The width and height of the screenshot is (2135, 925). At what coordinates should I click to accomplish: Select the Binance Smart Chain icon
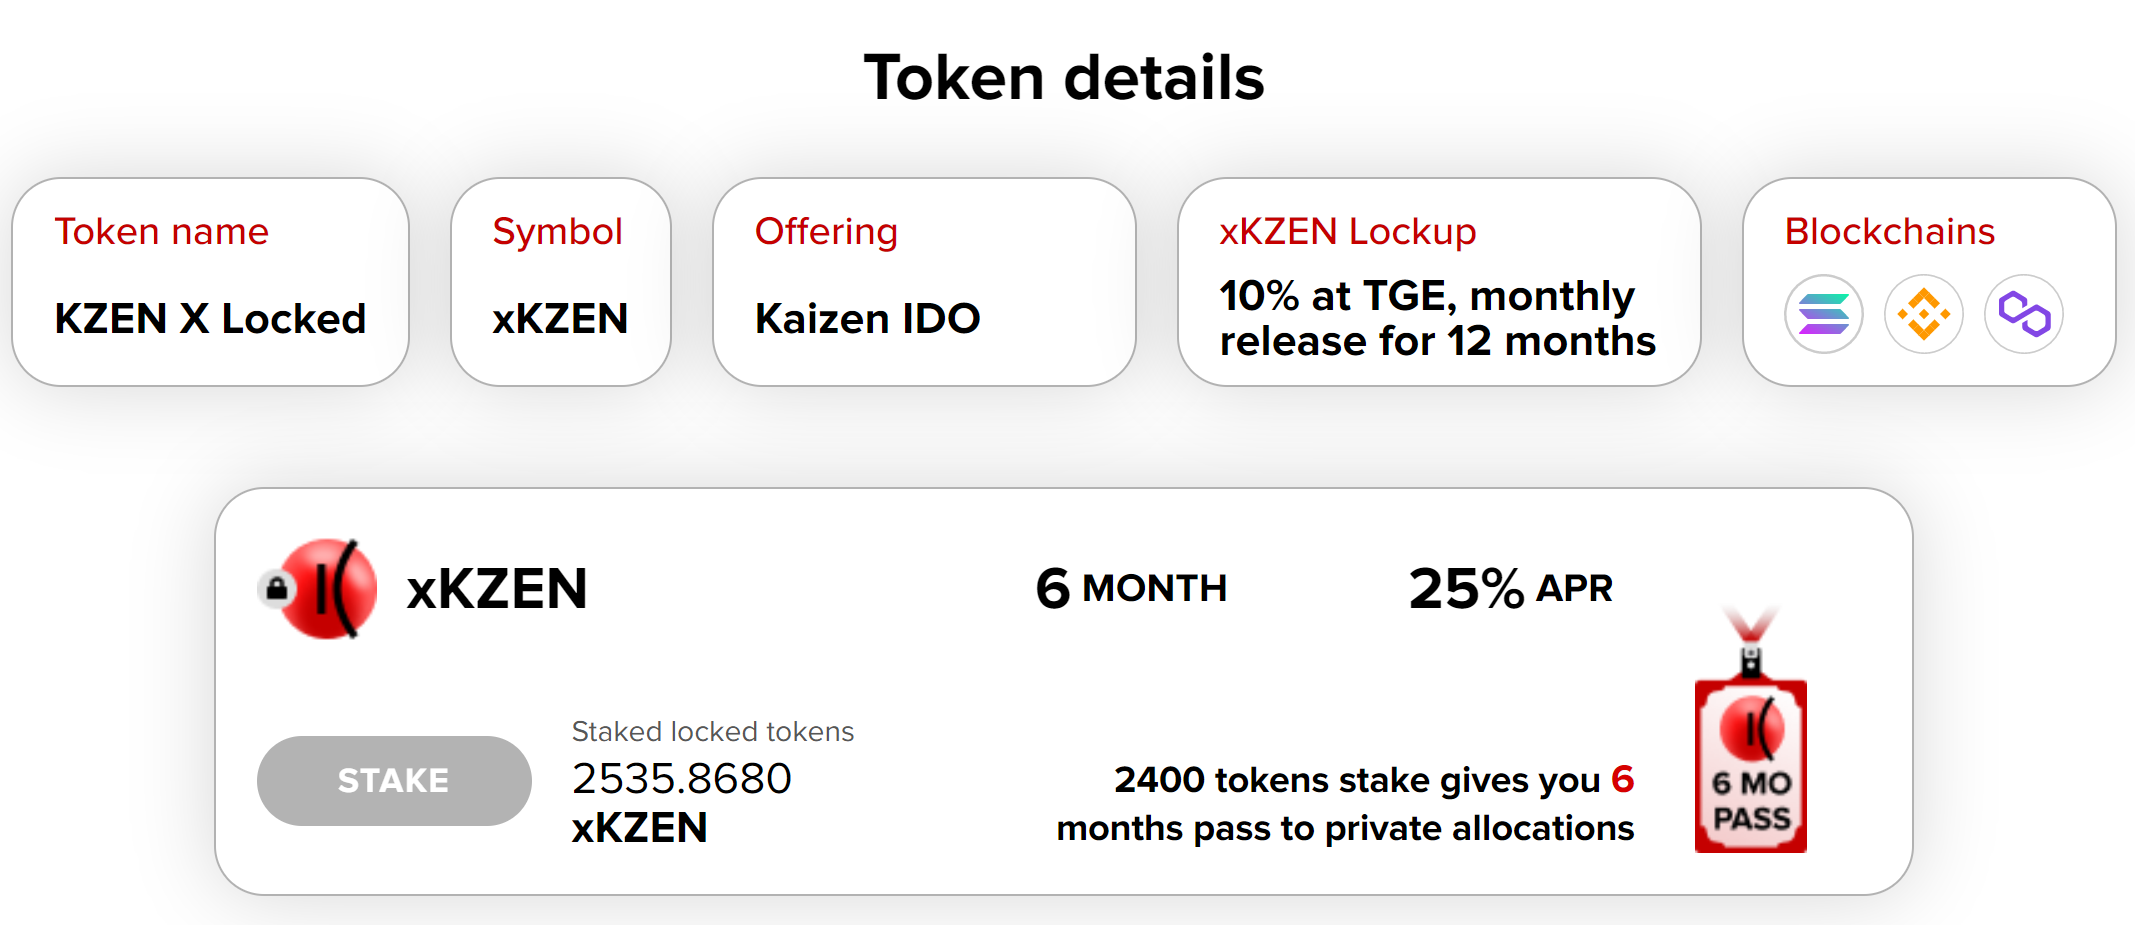[1923, 314]
